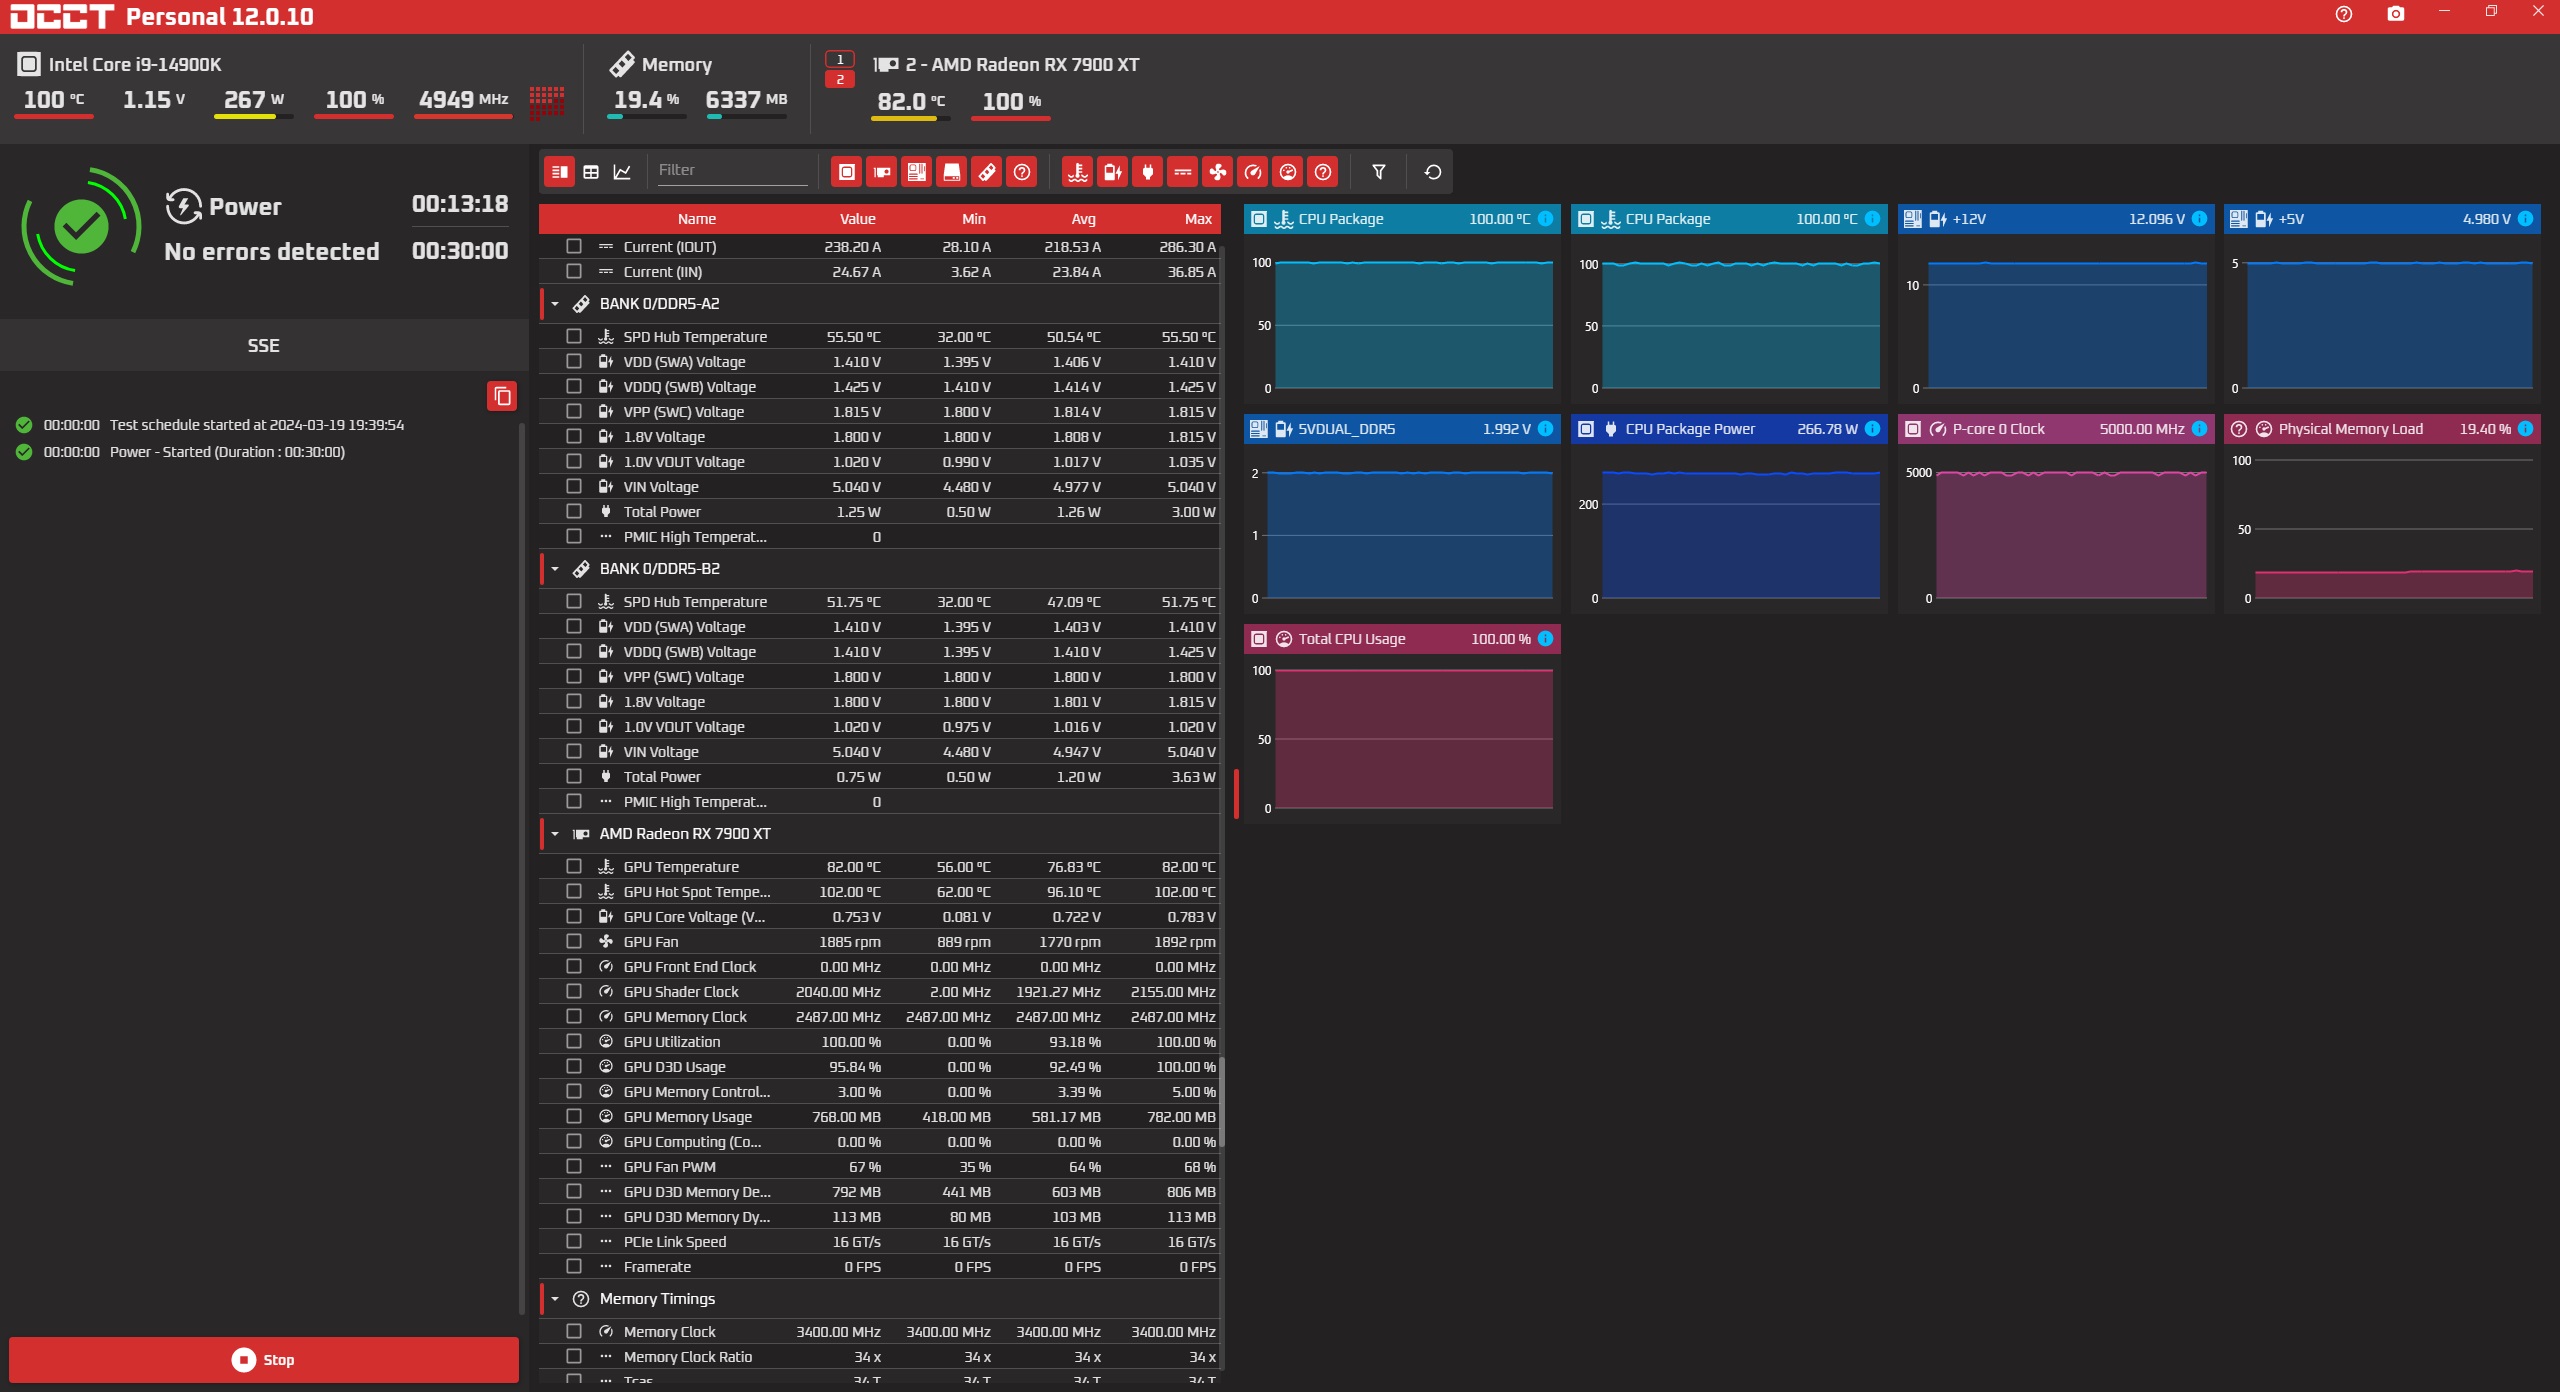Stop the running Power test
Viewport: 2560px width, 1392px height.
point(264,1360)
